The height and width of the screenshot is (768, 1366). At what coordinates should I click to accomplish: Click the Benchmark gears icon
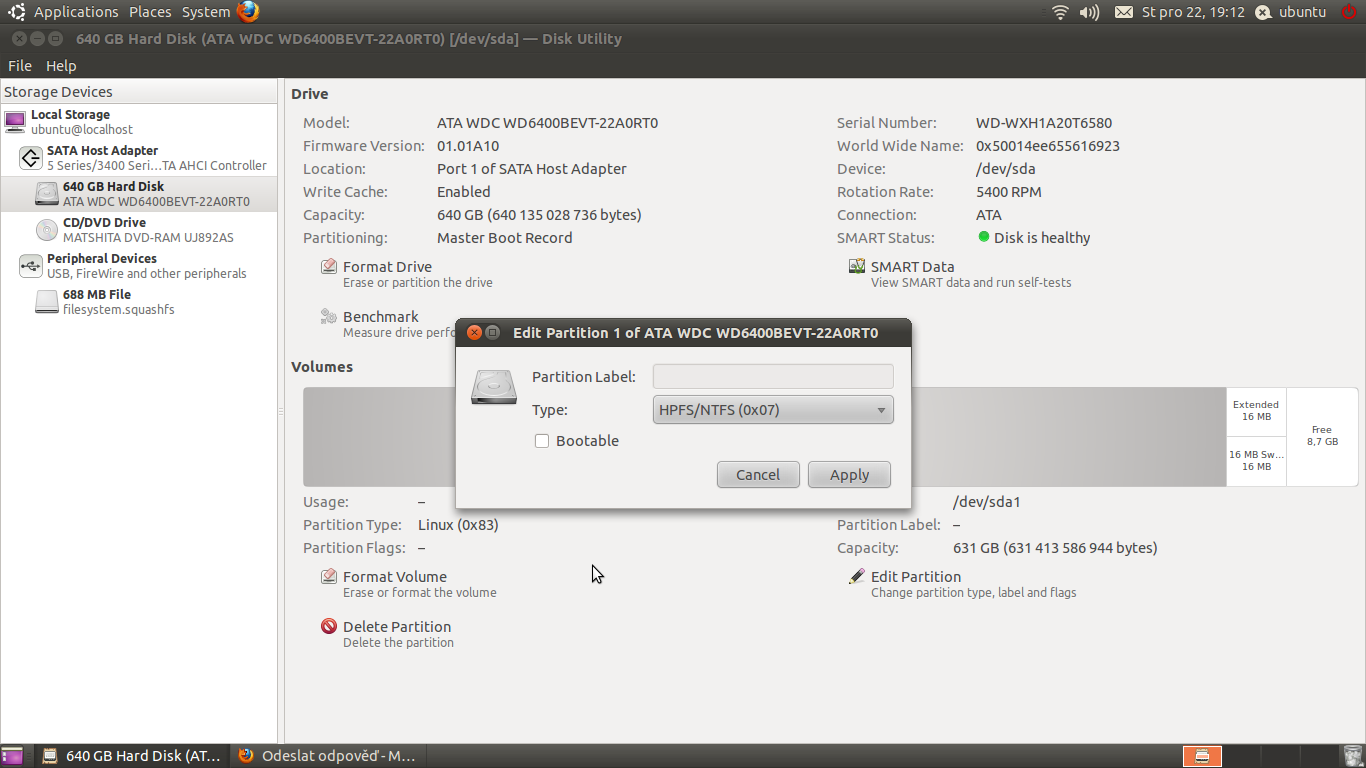(328, 317)
